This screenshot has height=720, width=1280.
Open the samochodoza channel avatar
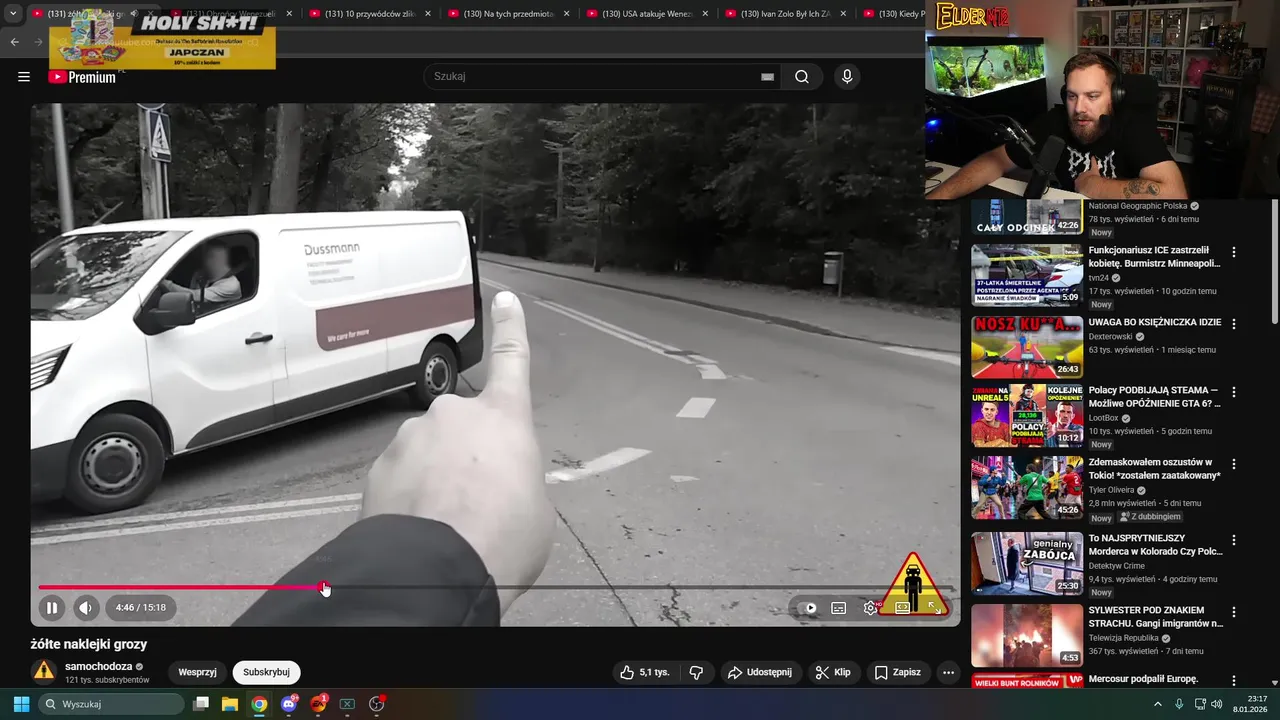pyautogui.click(x=44, y=671)
